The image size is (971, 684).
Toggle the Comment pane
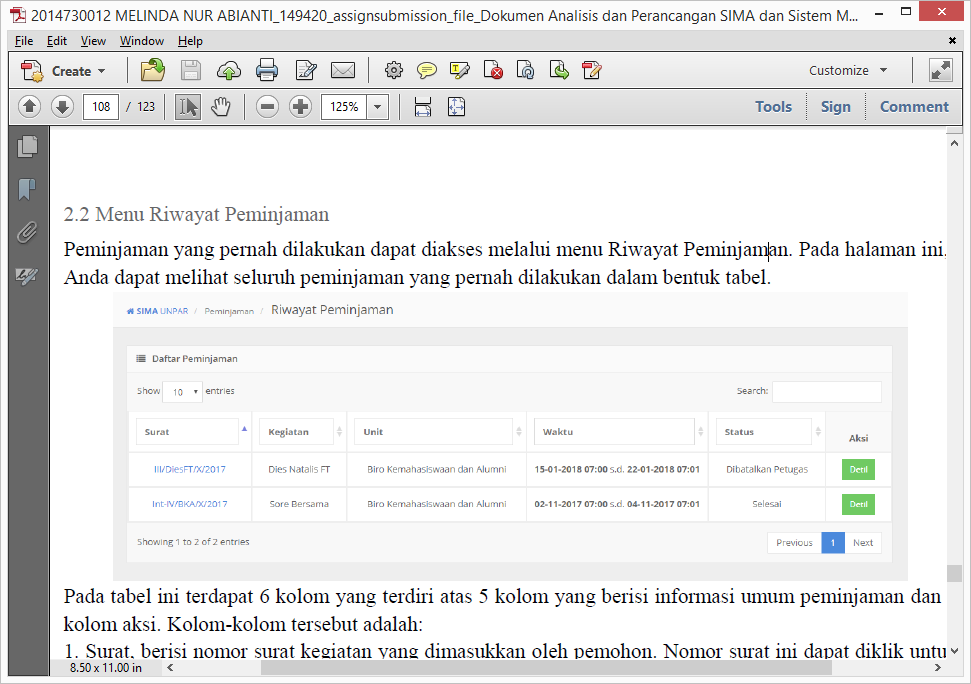pos(913,107)
